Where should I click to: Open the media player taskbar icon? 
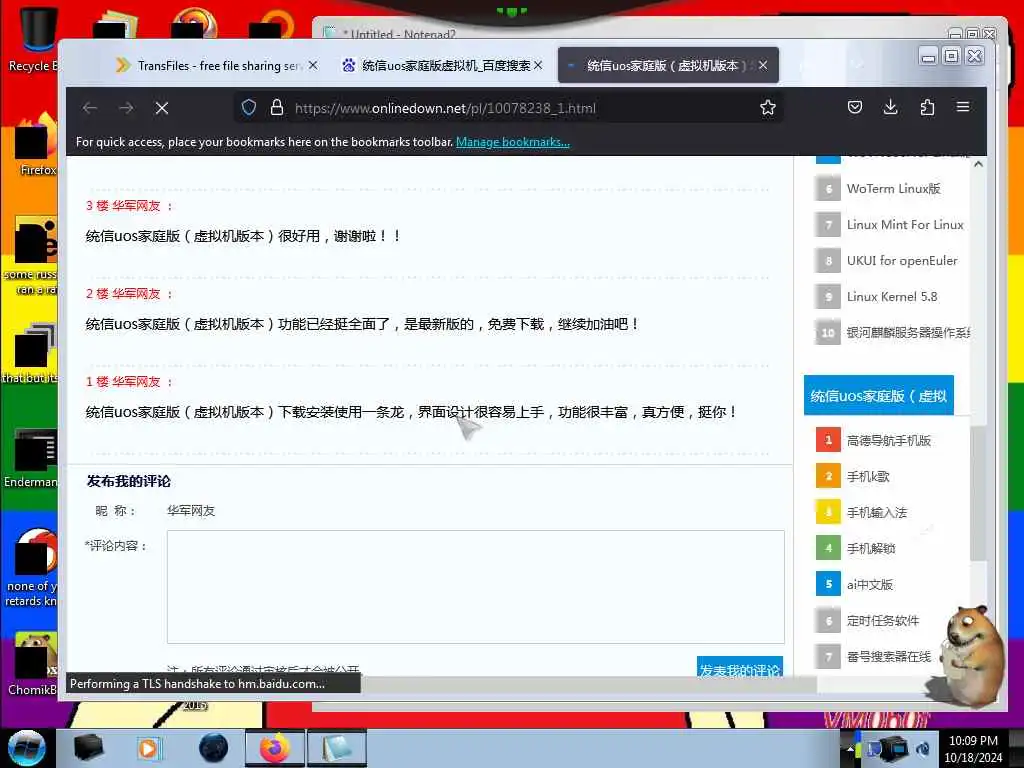click(149, 748)
